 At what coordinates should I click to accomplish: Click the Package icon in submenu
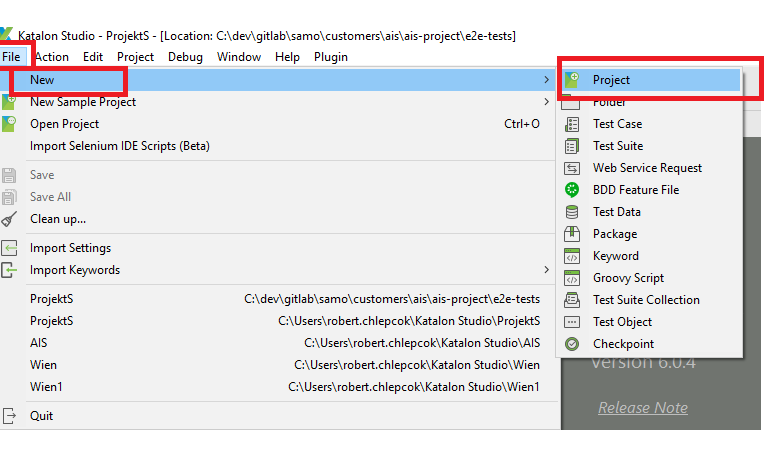(x=572, y=234)
